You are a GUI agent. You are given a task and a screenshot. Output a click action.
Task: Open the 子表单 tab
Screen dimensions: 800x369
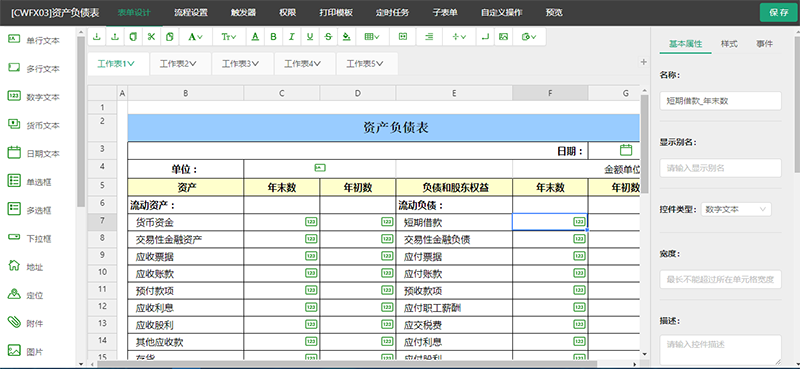coord(445,13)
